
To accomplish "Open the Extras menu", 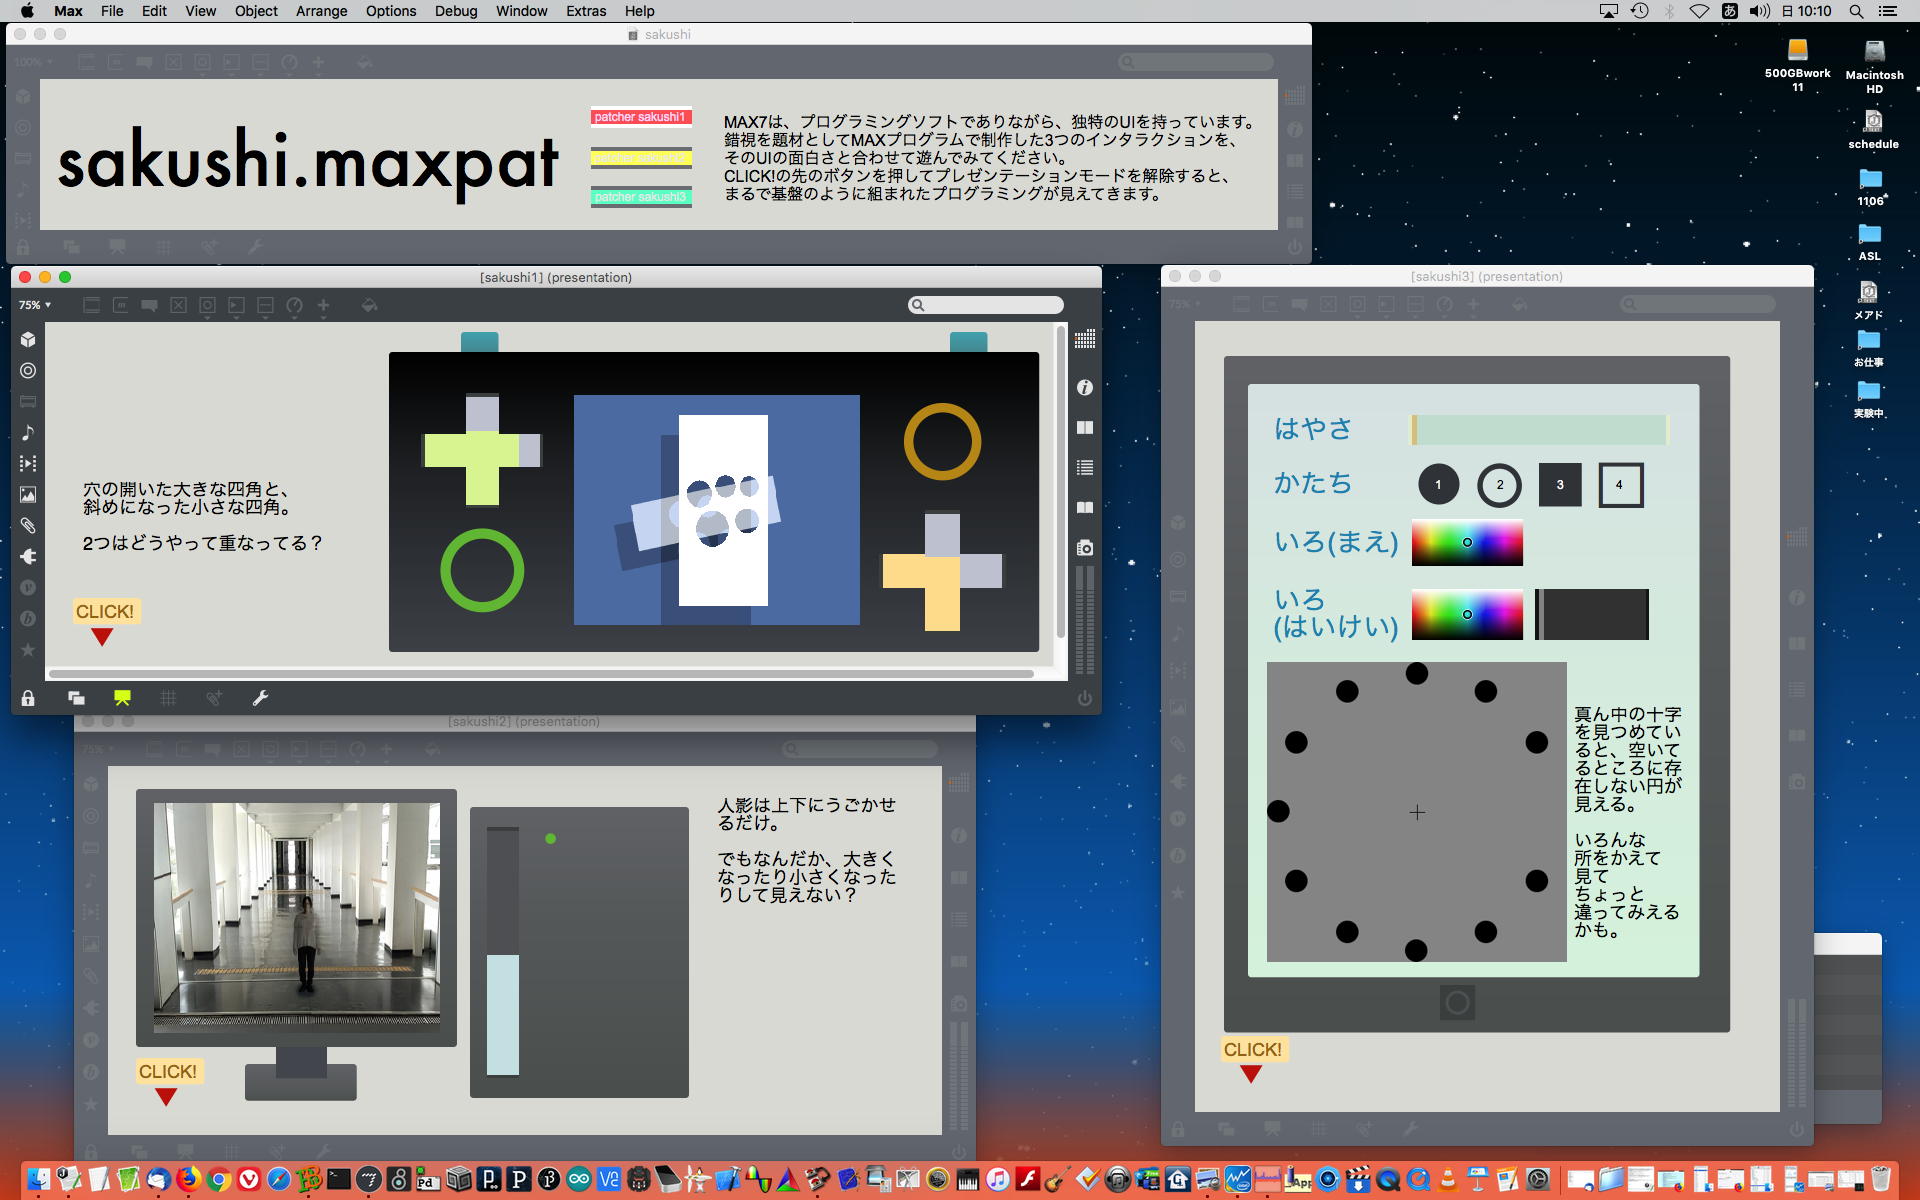I will tap(585, 11).
